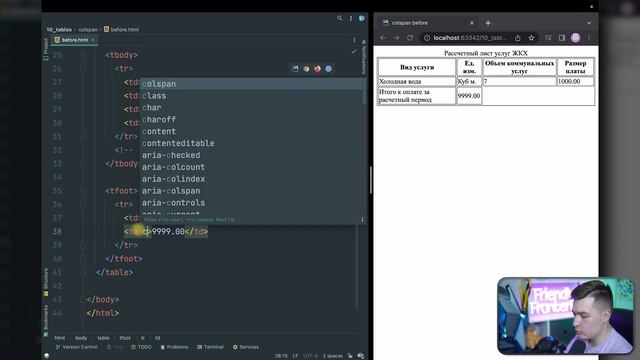
Task: Select the before.html editor tab
Action: (x=75, y=40)
